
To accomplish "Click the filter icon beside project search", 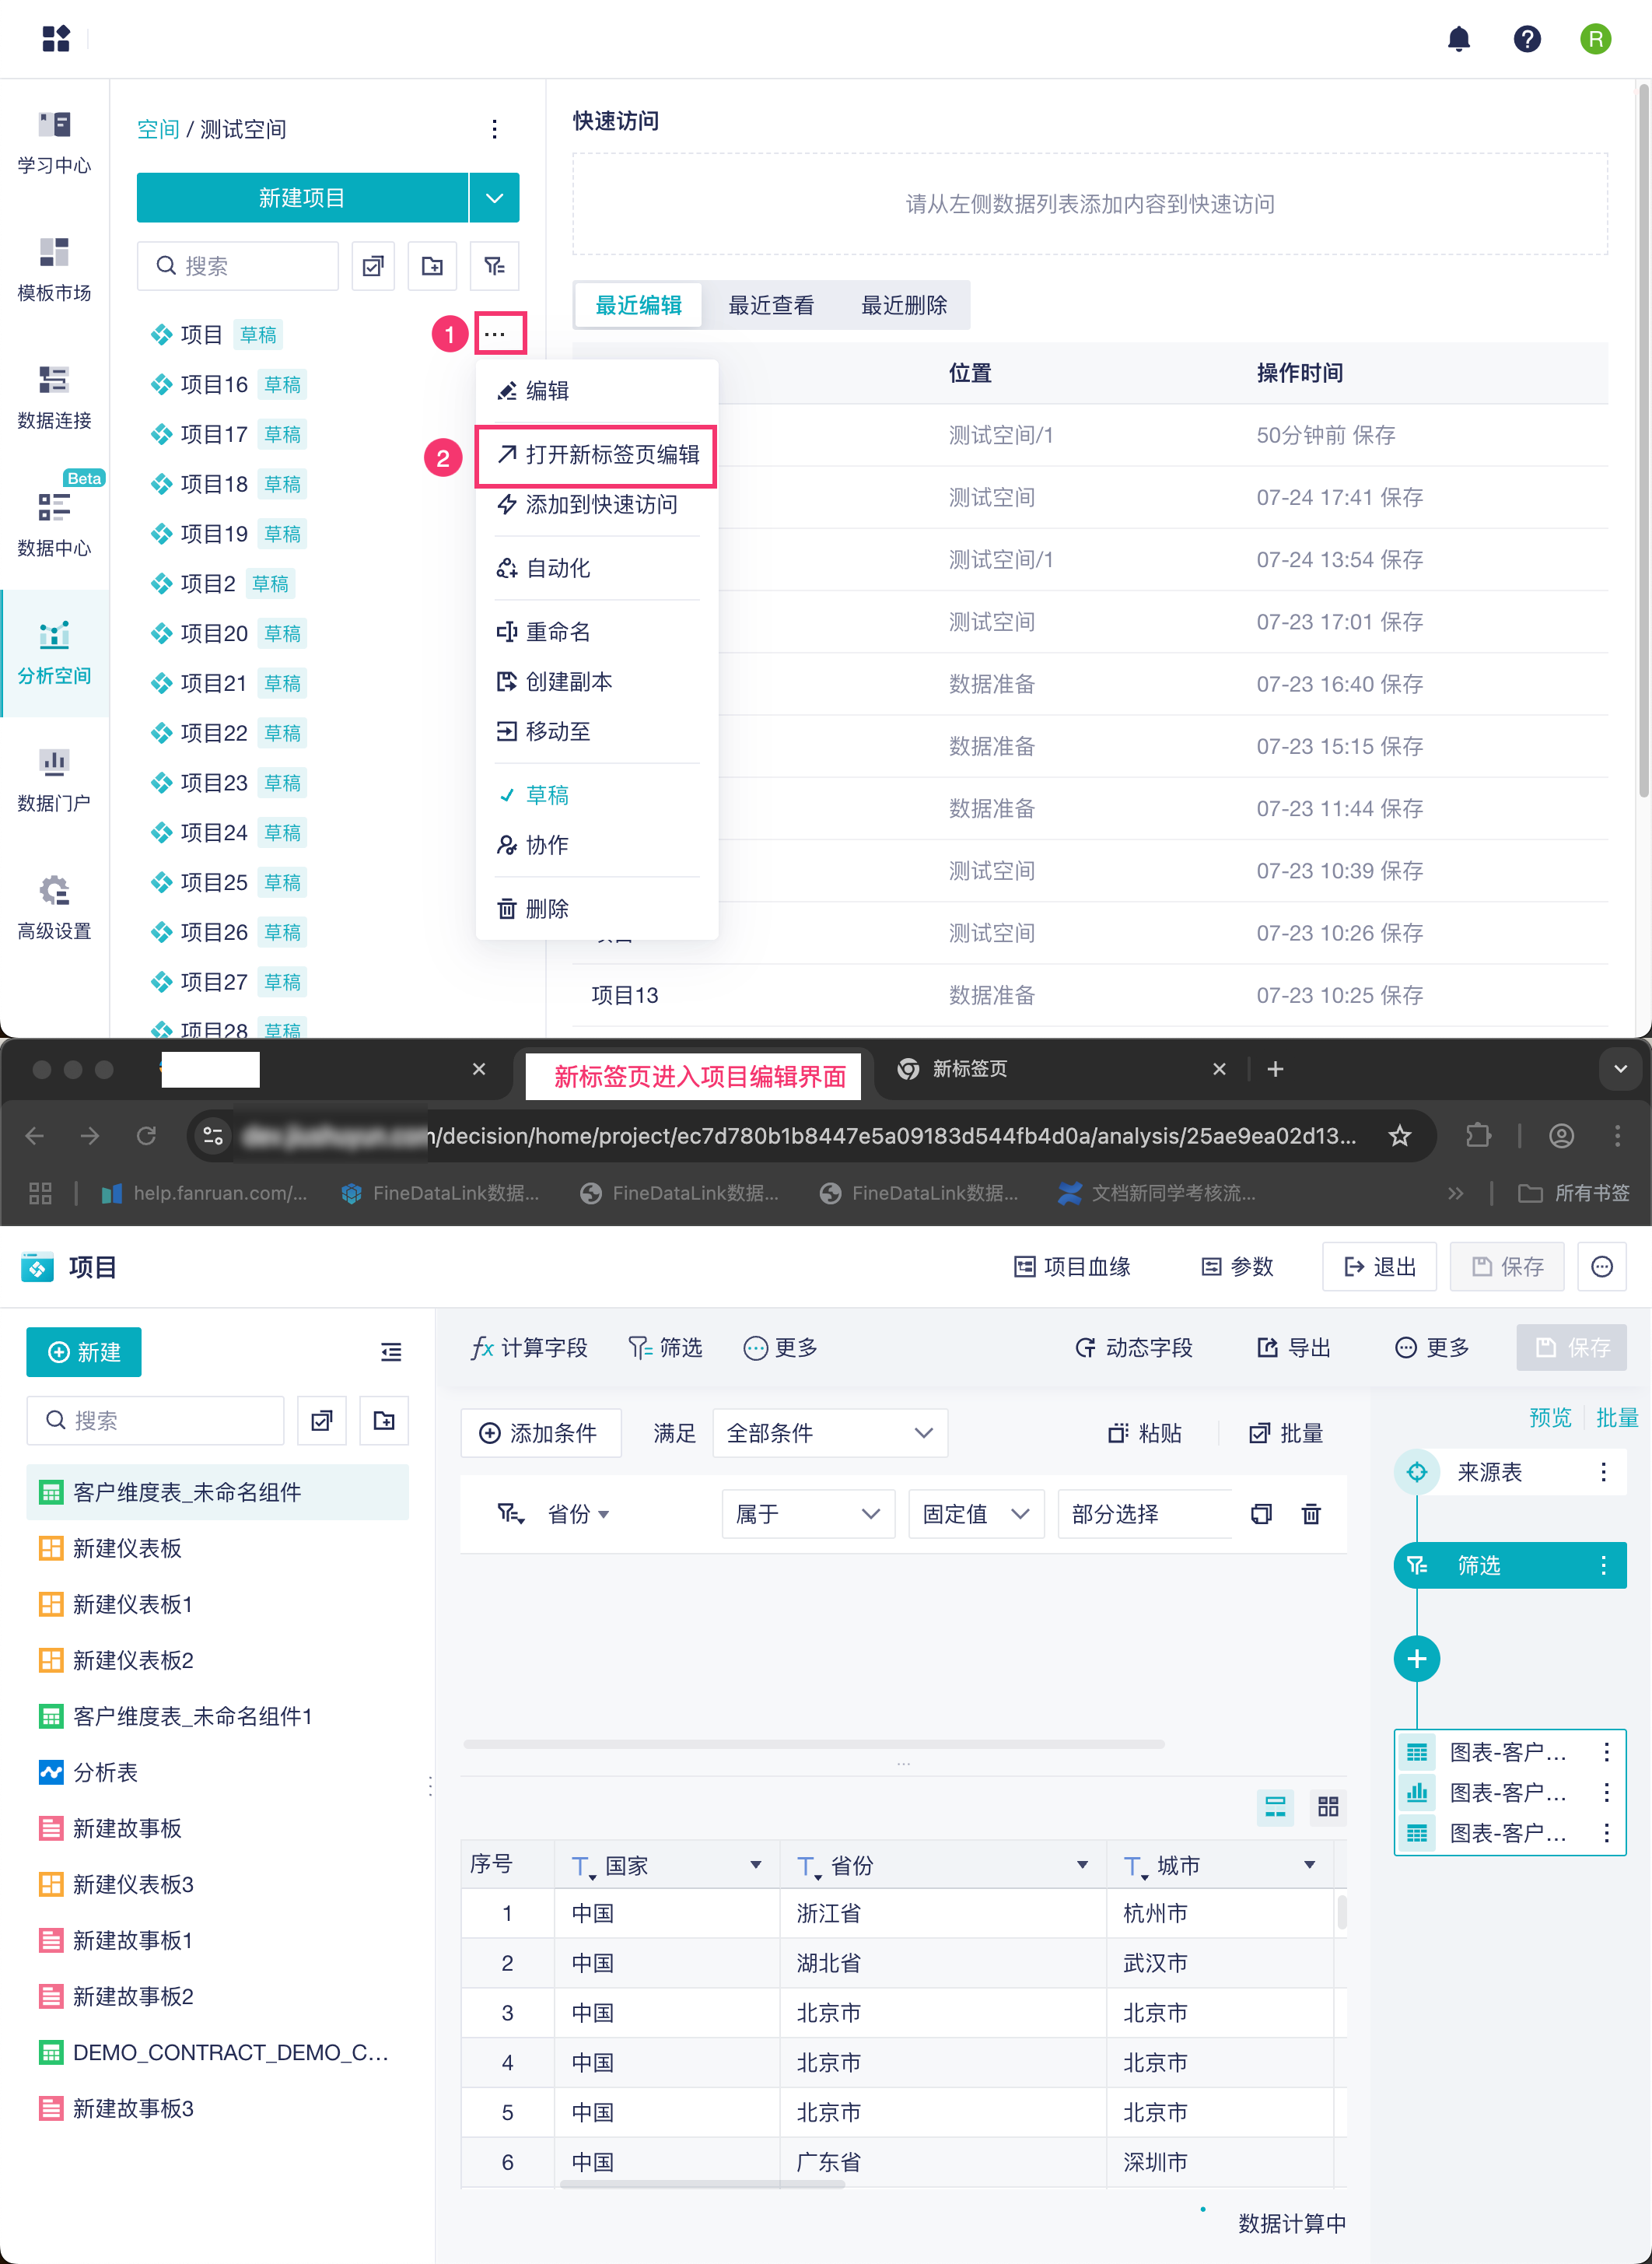I will (x=495, y=266).
